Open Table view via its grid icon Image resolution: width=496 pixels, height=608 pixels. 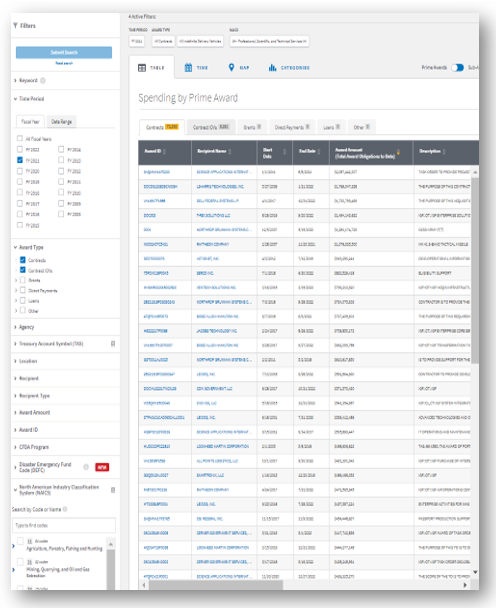(x=142, y=68)
